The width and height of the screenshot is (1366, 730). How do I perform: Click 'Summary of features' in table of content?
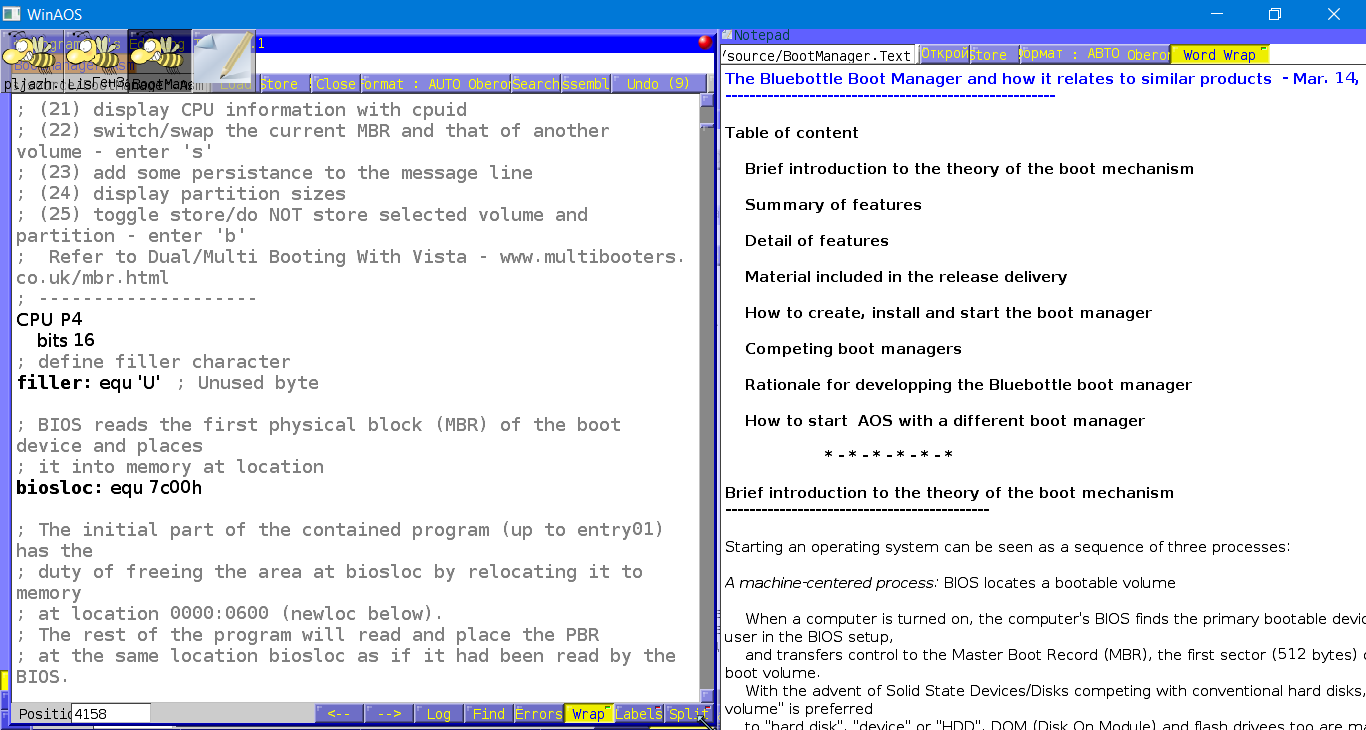(x=833, y=205)
